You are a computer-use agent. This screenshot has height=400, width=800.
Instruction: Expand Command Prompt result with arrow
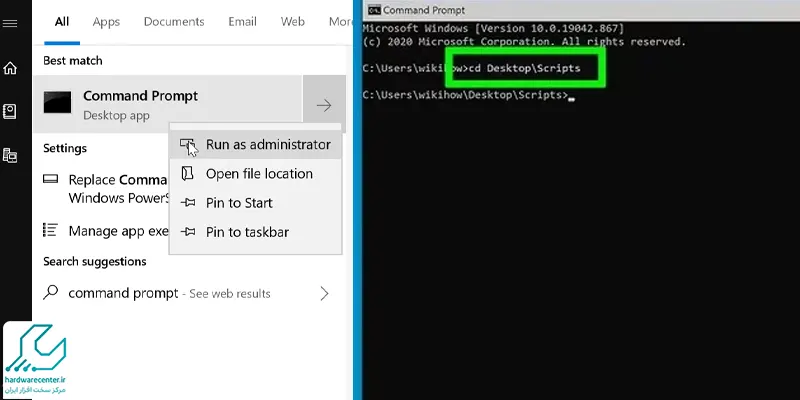pos(324,105)
